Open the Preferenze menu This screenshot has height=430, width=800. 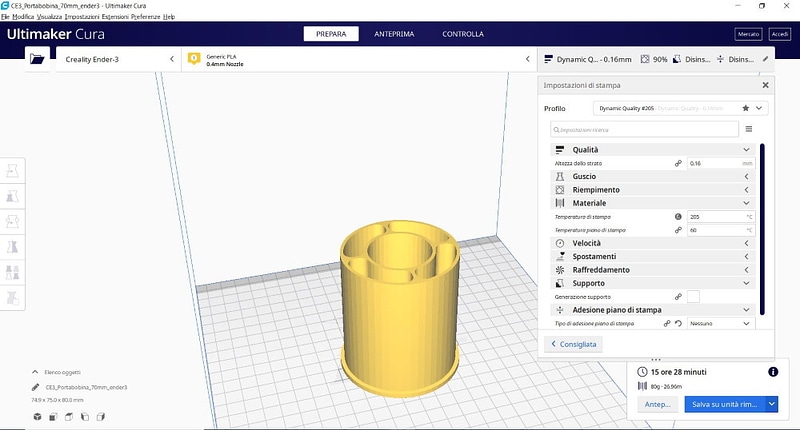(146, 16)
